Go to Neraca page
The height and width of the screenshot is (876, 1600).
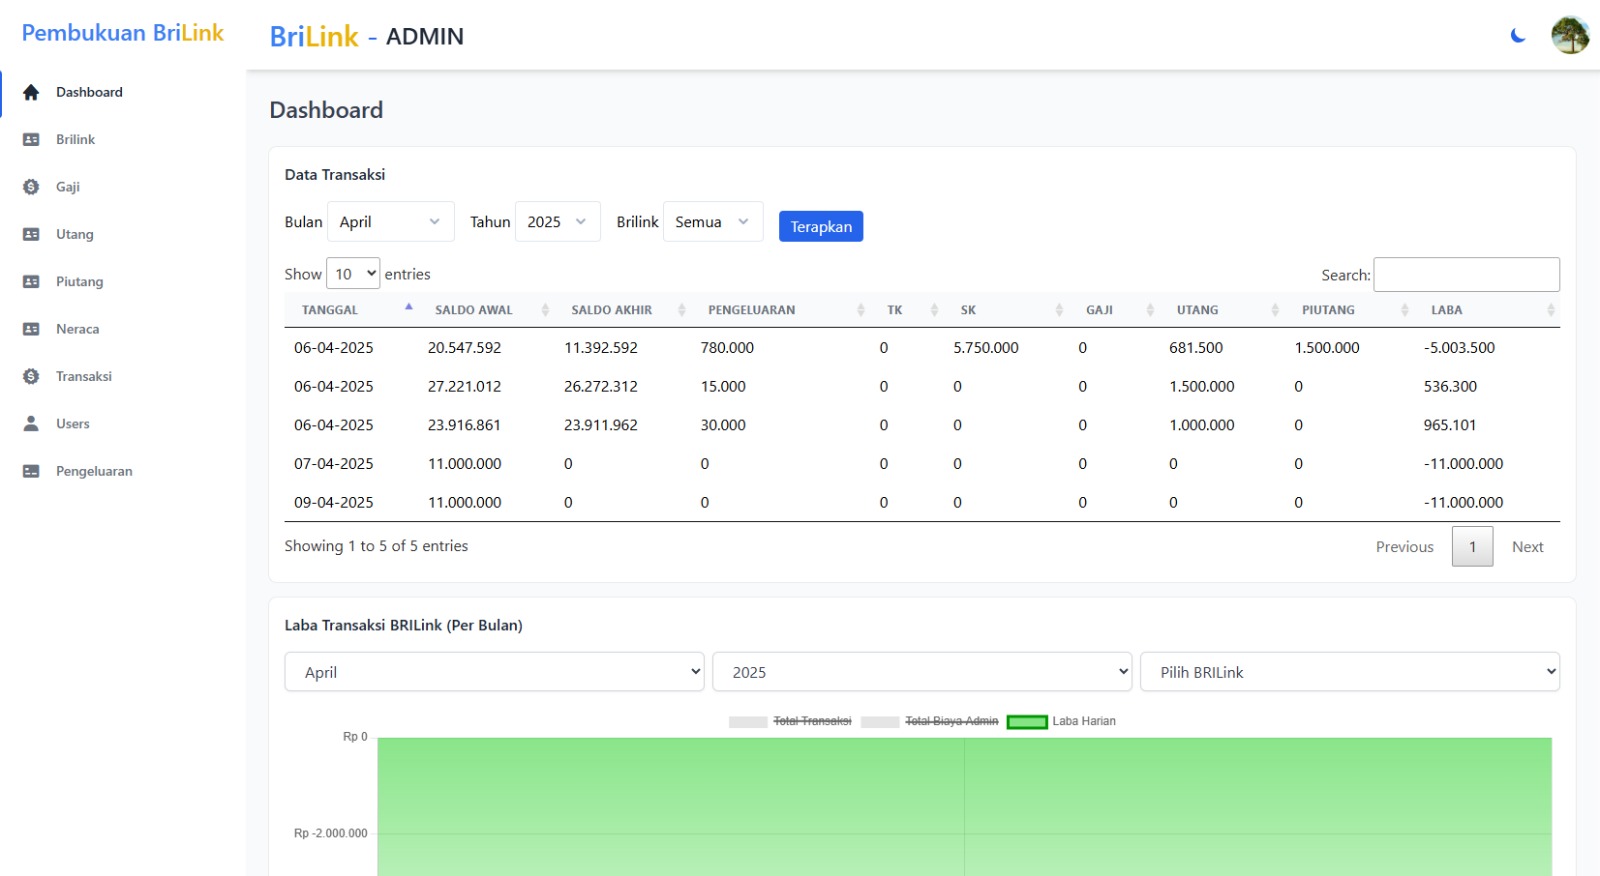(77, 329)
